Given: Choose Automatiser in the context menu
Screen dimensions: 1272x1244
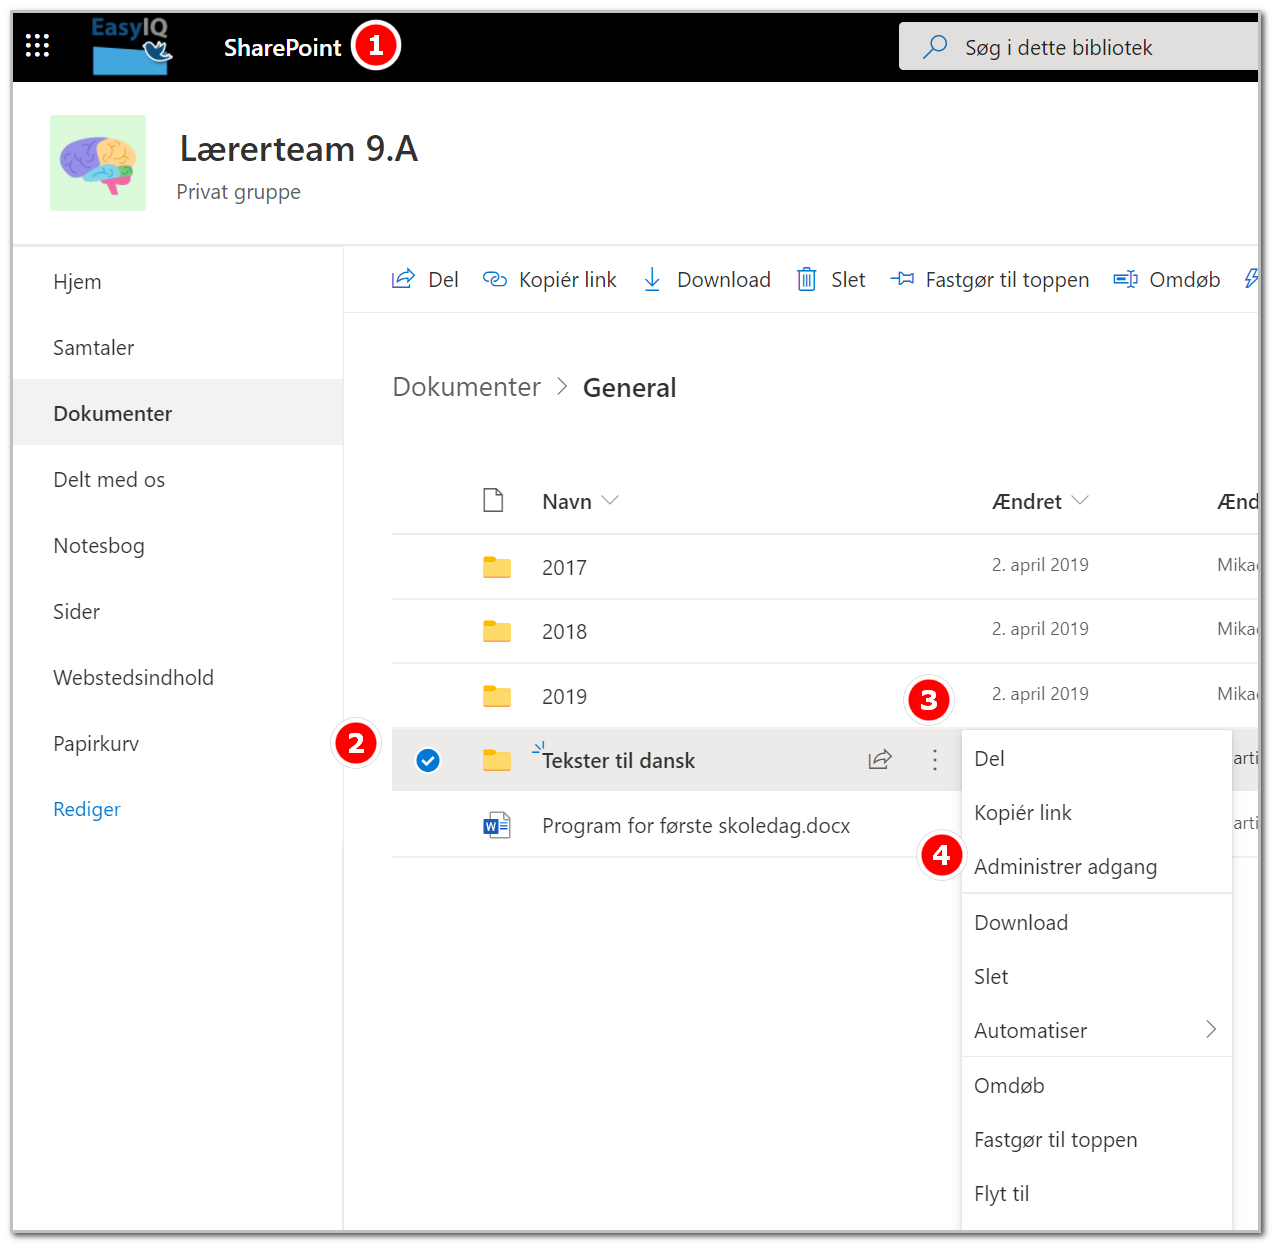Looking at the screenshot, I should (x=1097, y=1031).
